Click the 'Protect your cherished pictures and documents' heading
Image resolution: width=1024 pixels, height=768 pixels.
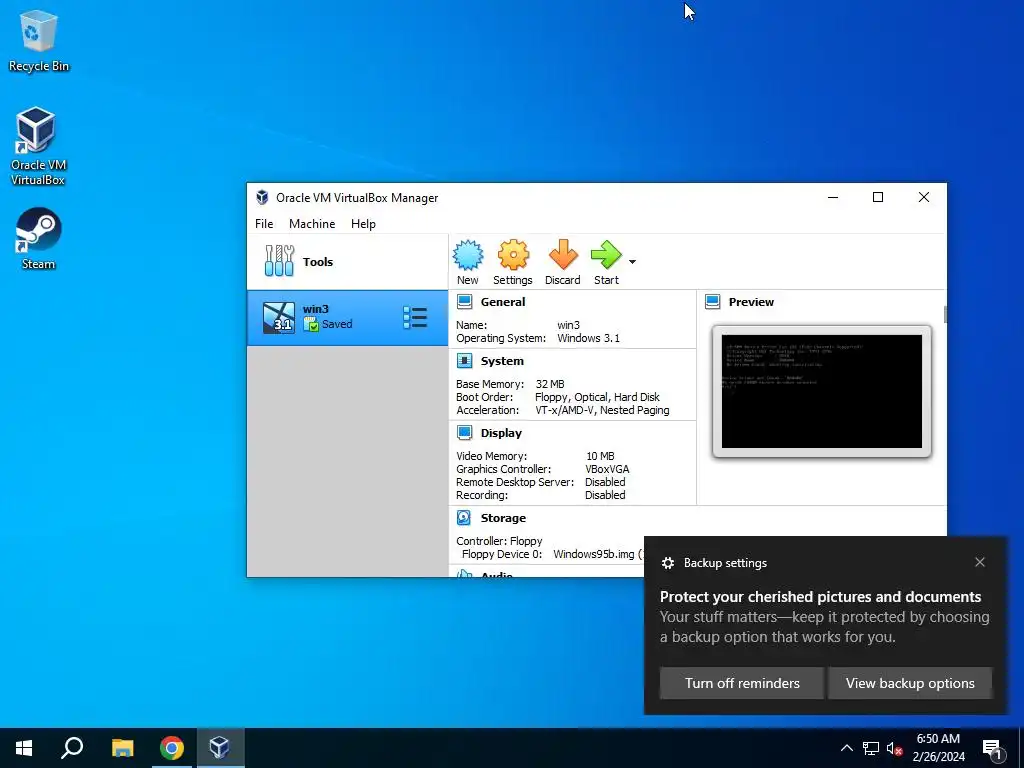[x=820, y=597]
